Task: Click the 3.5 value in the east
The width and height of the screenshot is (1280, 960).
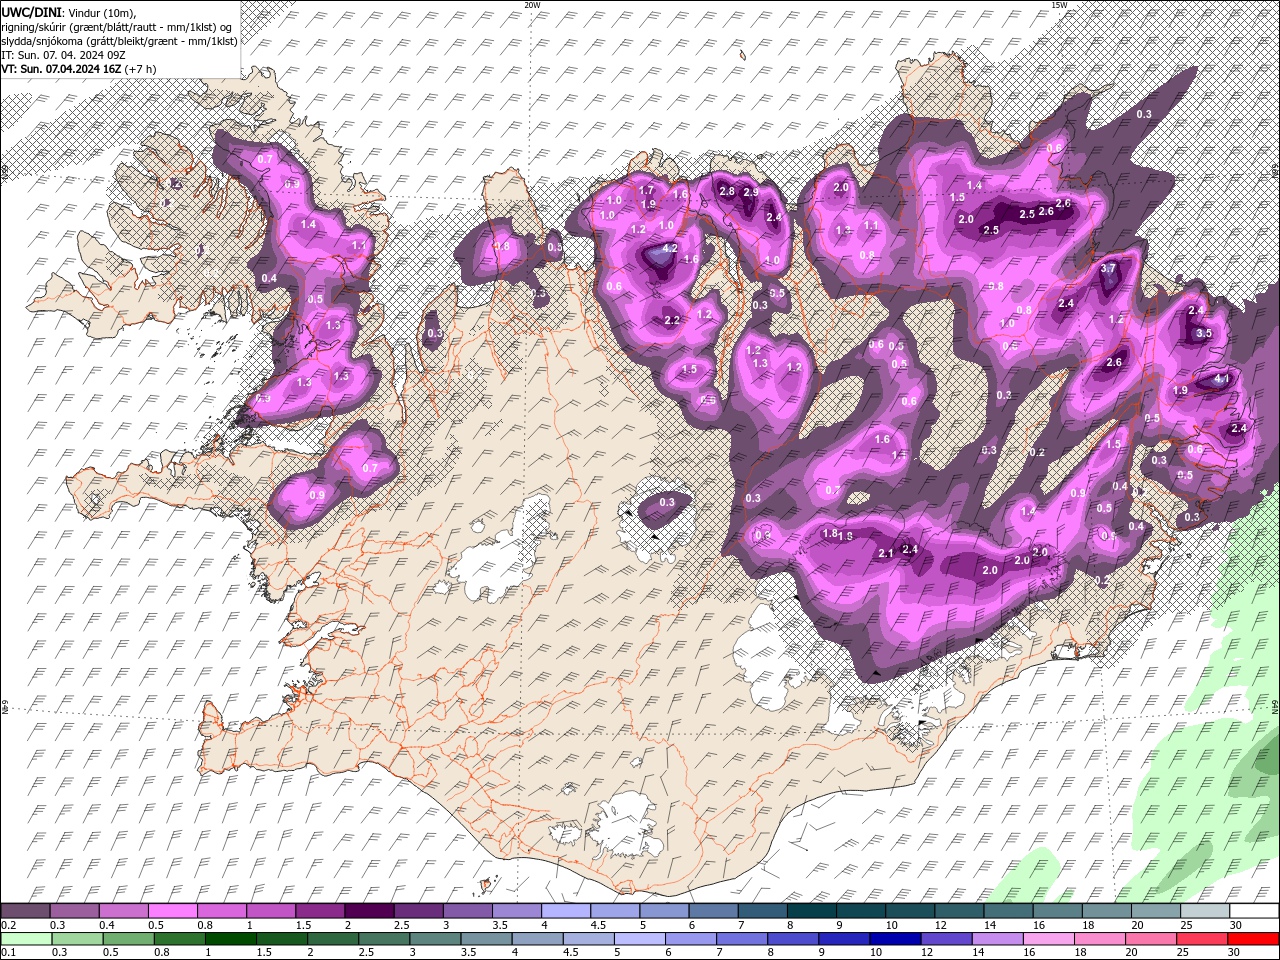Action: click(x=1204, y=333)
